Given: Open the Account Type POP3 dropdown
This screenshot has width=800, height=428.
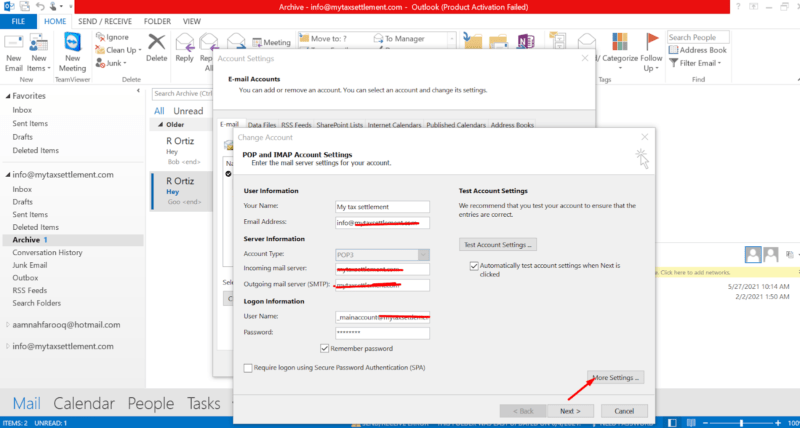Looking at the screenshot, I should pyautogui.click(x=423, y=255).
